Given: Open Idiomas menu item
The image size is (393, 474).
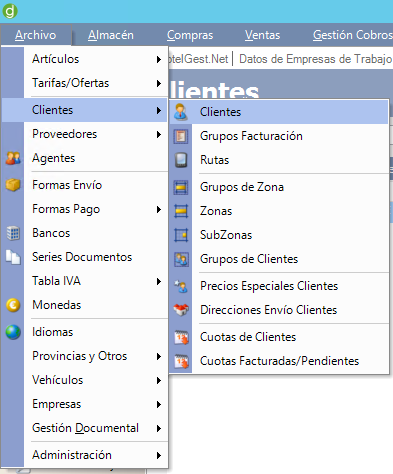Looking at the screenshot, I should [85, 332].
